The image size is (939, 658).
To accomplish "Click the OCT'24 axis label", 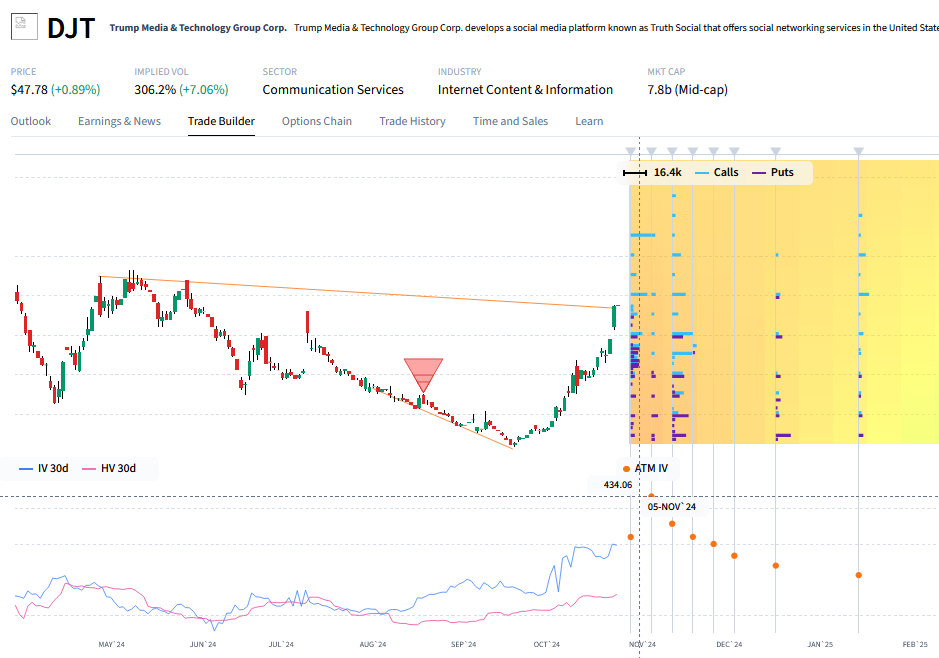I will 547,644.
